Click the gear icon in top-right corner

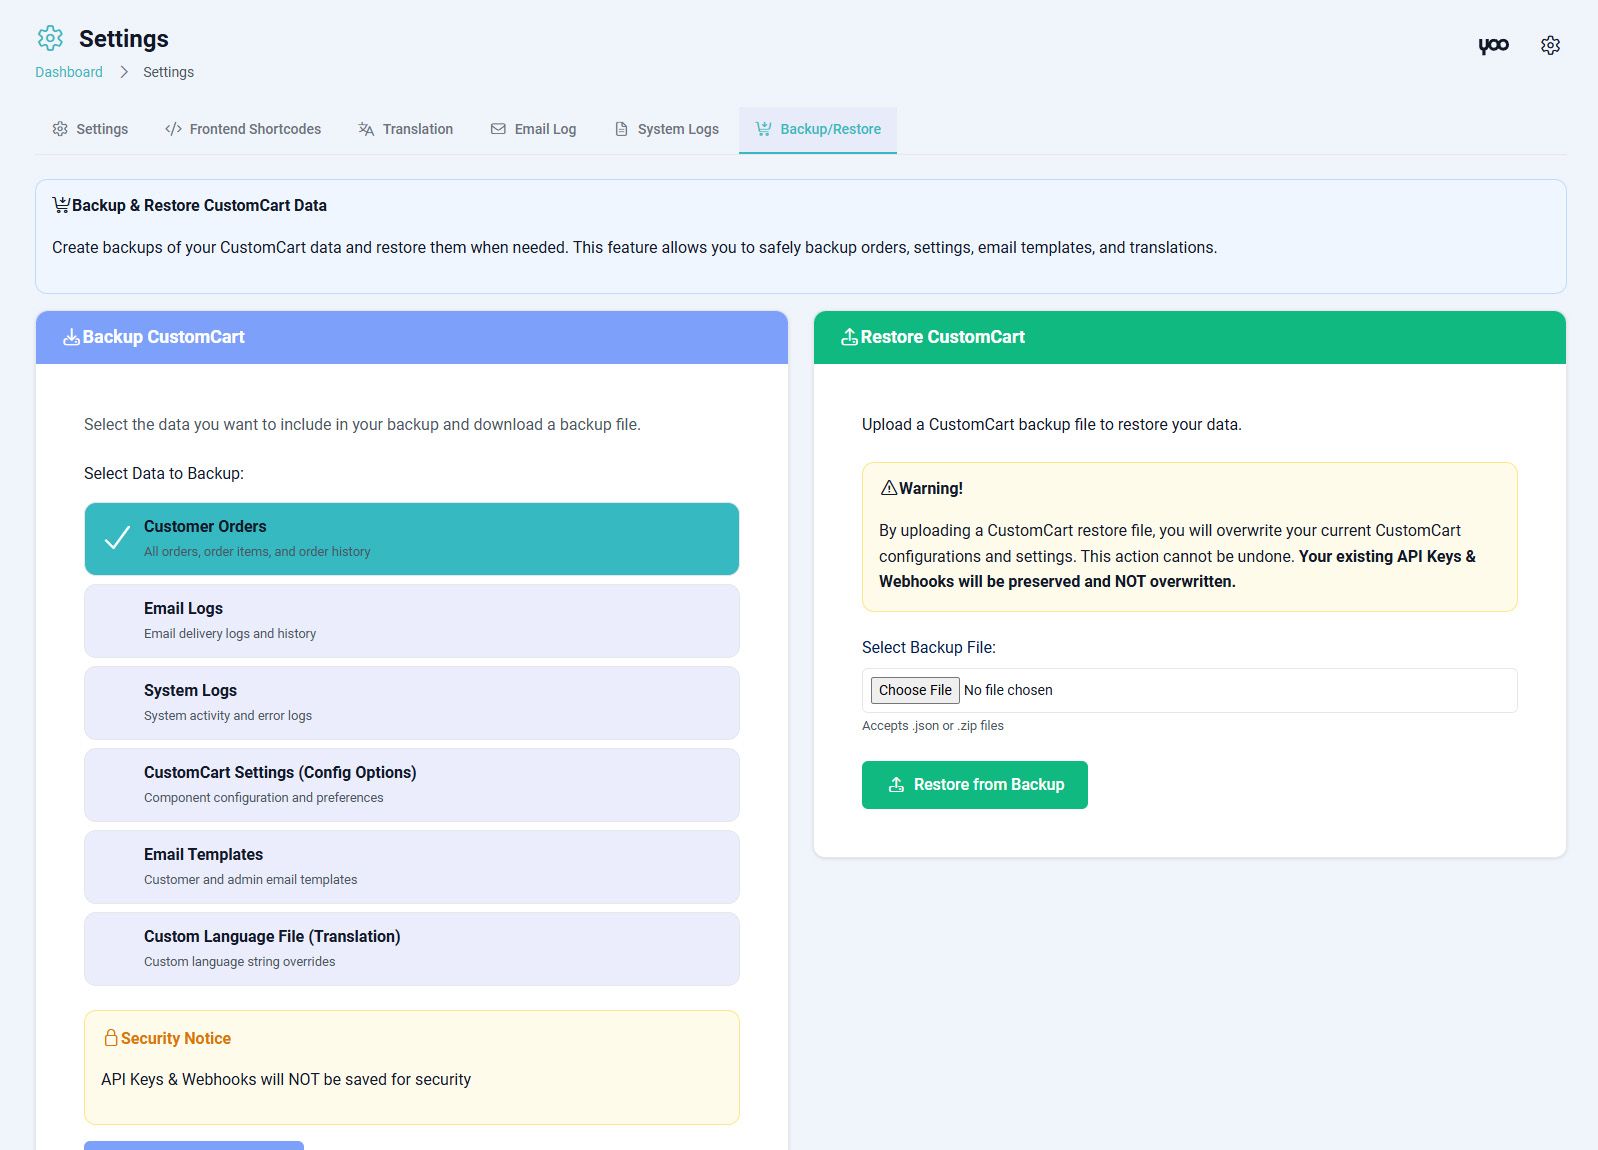1550,45
